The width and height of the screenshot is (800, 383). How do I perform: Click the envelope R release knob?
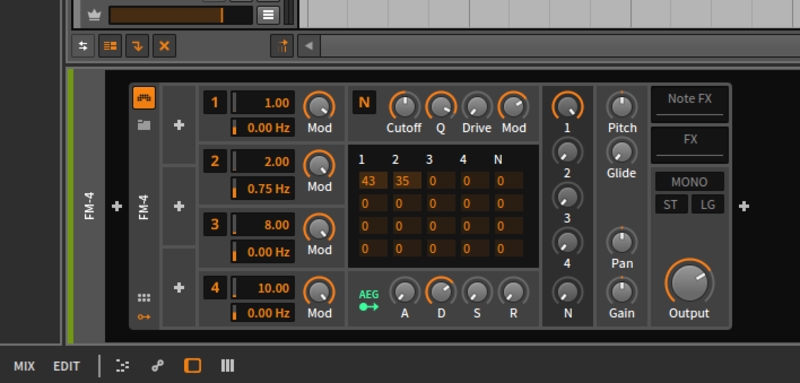[513, 292]
